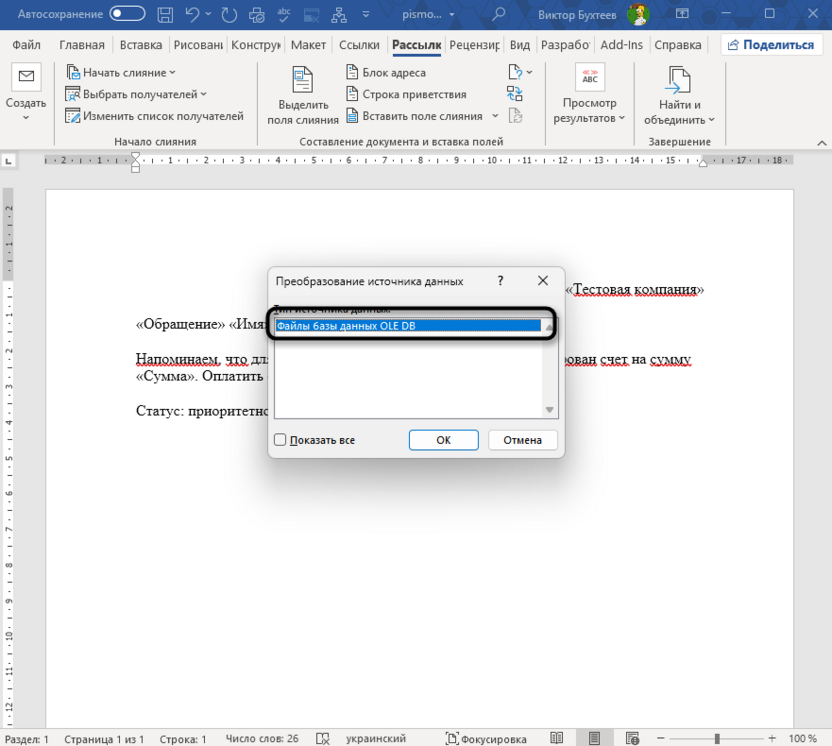Click the Undo arrow icon
Image resolution: width=832 pixels, height=746 pixels.
193,14
